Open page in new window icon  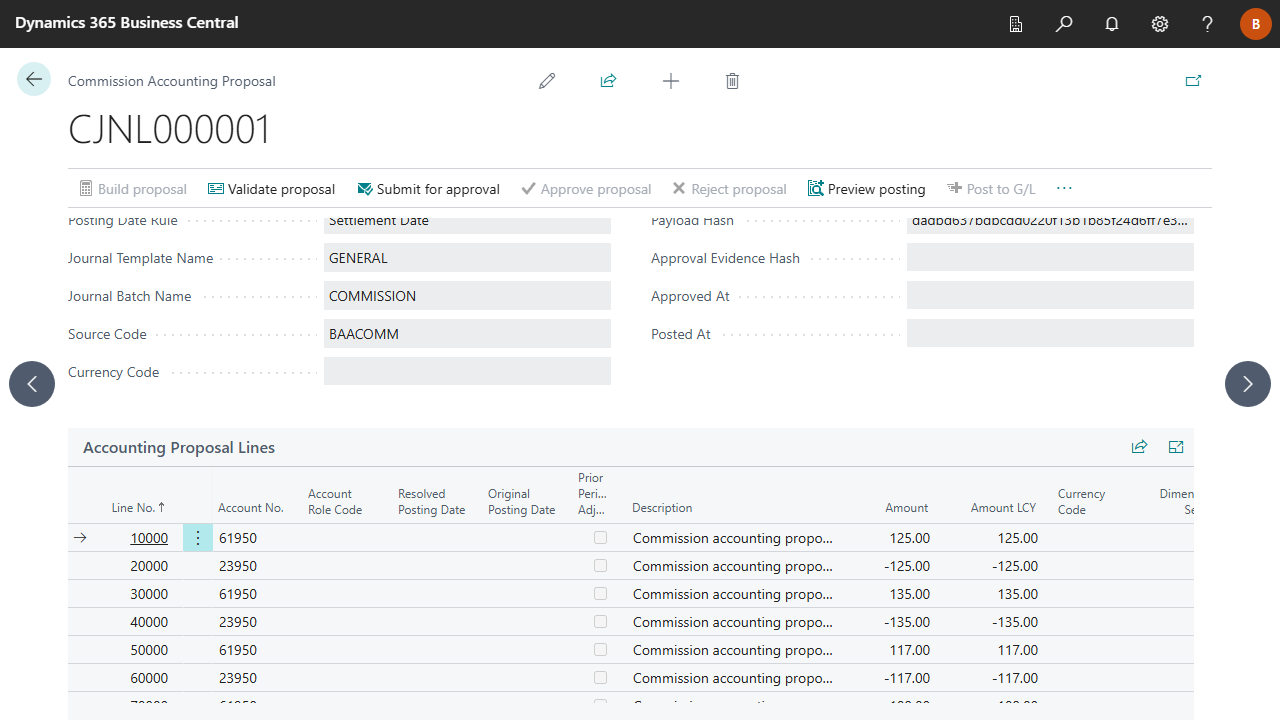coord(1193,81)
